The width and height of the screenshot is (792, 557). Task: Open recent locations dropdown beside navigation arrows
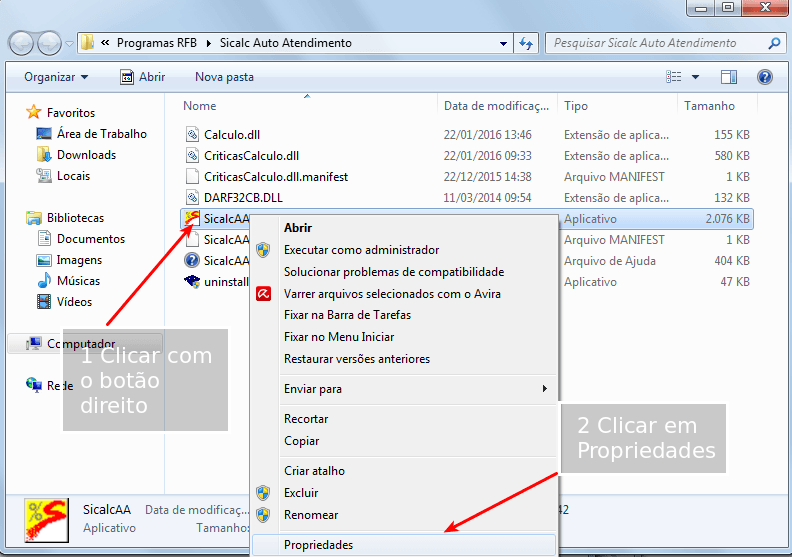[x=69, y=44]
